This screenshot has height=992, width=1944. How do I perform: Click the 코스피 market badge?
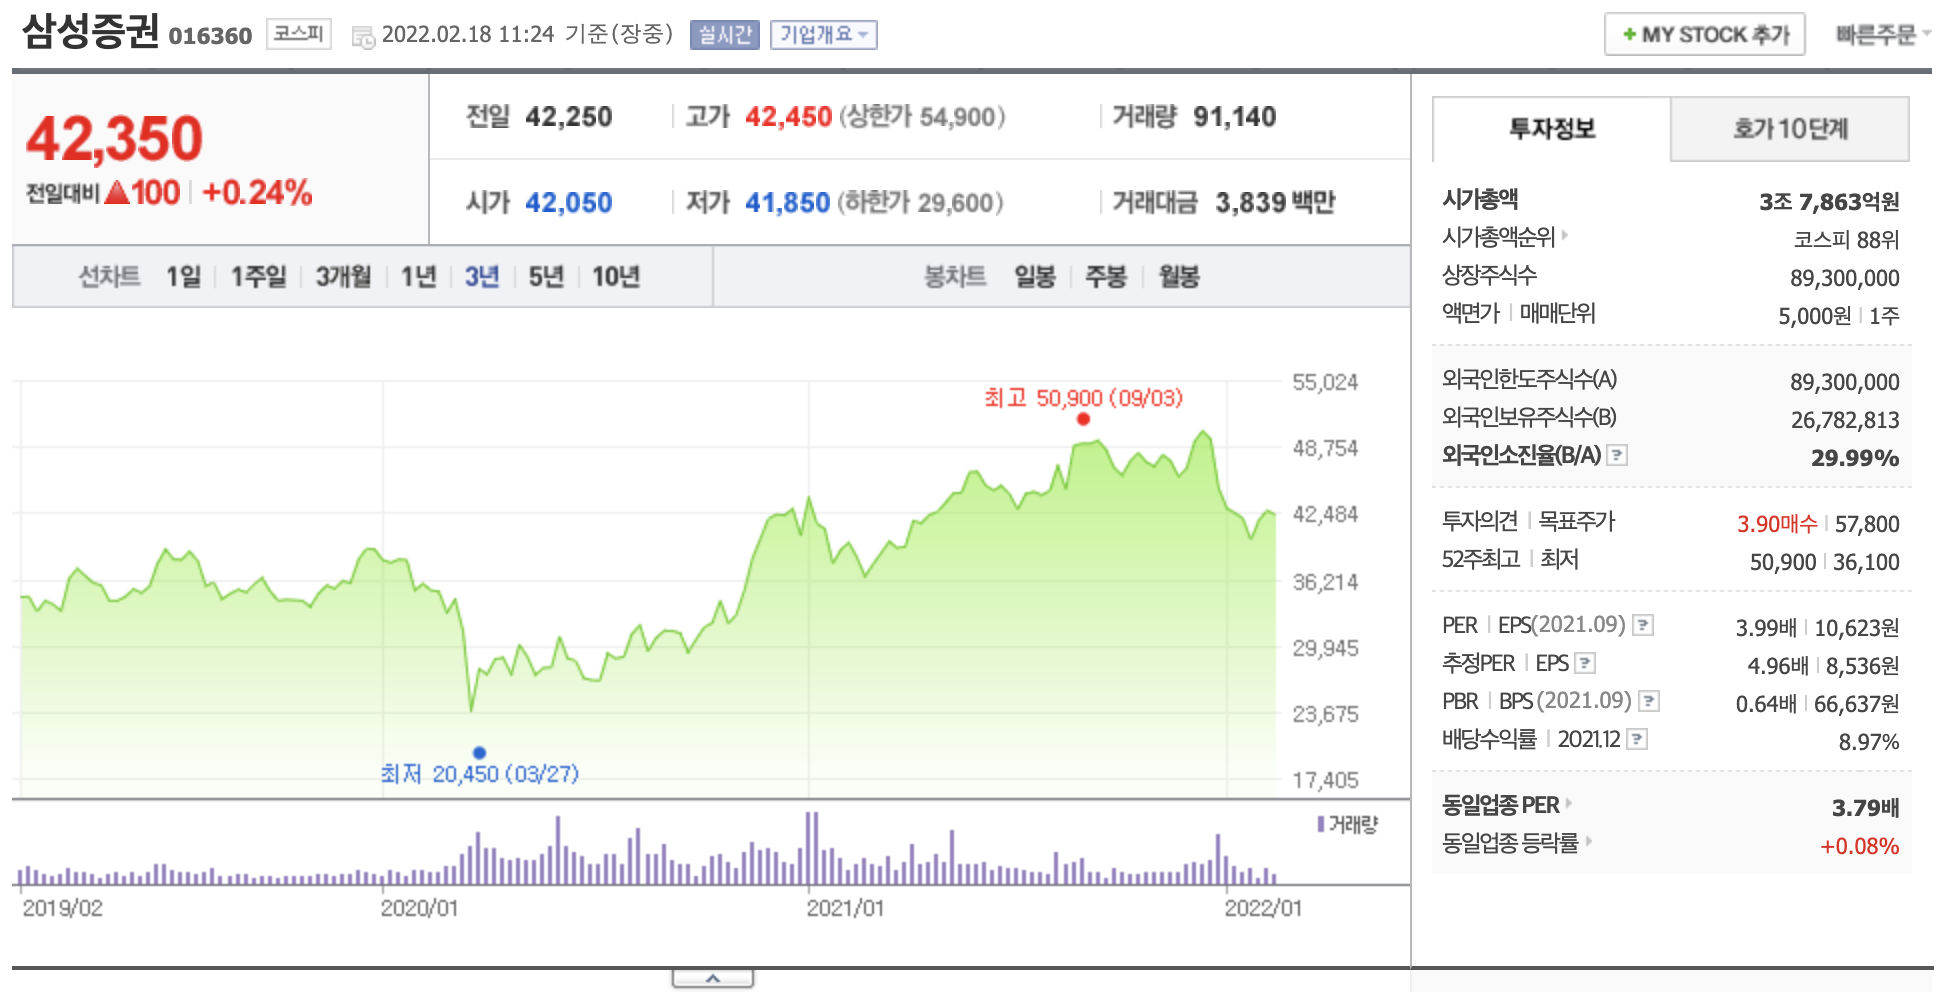[298, 34]
